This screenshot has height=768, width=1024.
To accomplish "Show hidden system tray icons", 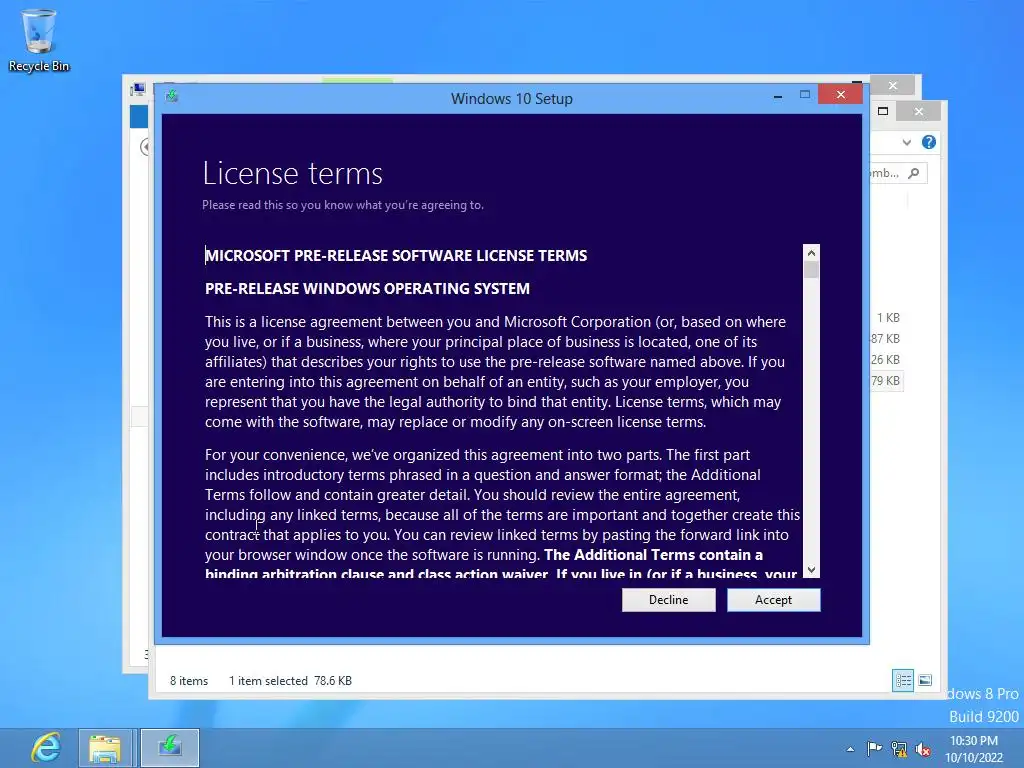I will click(x=850, y=749).
